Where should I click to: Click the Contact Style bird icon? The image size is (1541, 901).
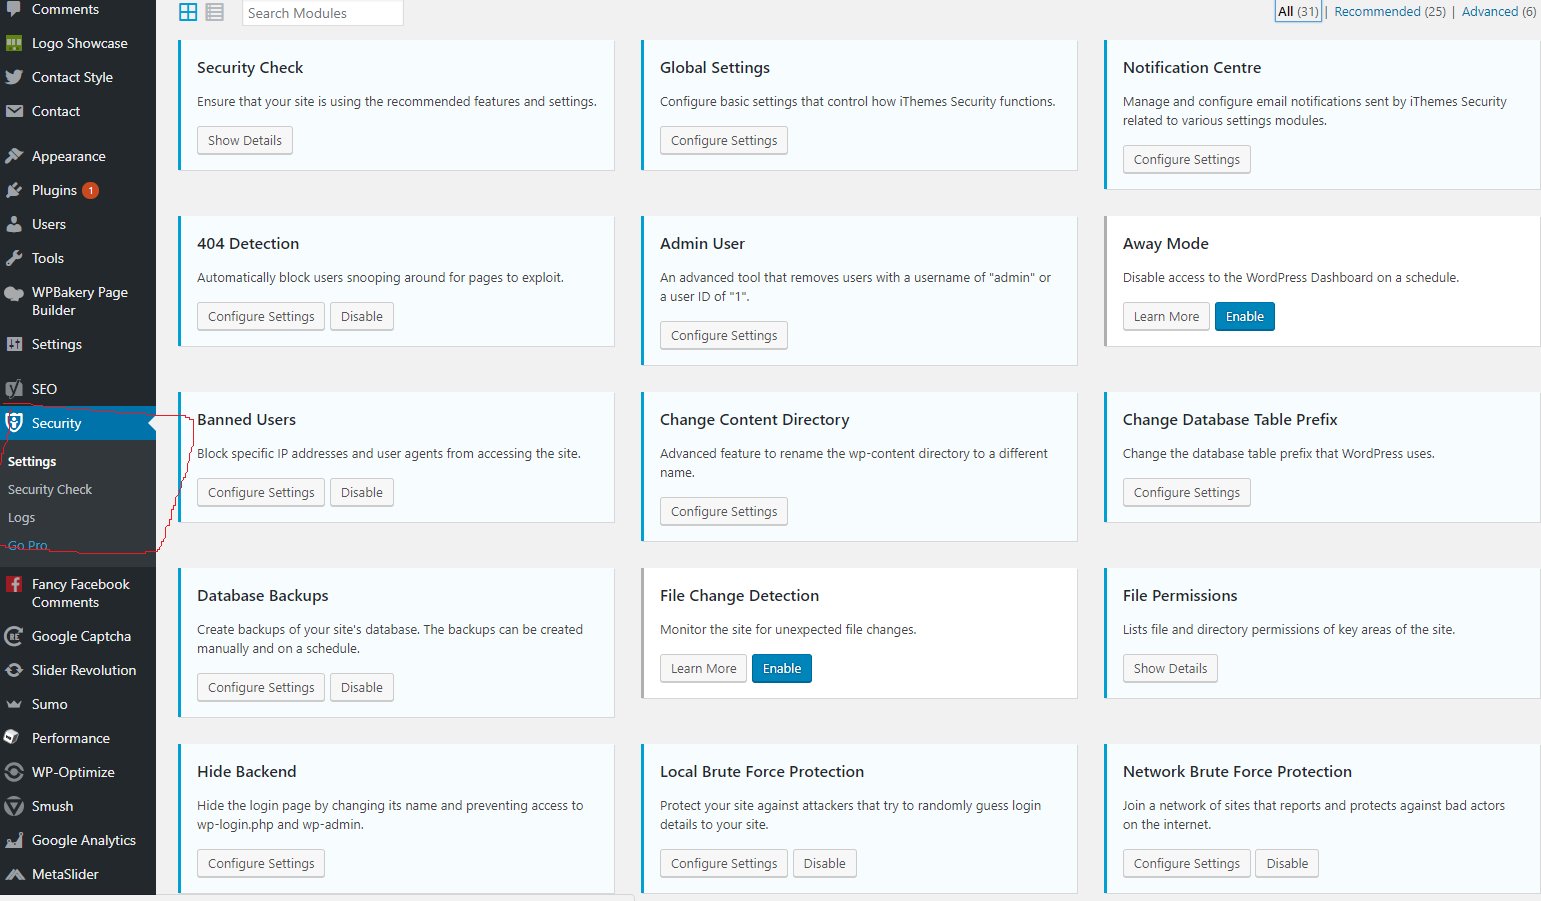pos(14,77)
